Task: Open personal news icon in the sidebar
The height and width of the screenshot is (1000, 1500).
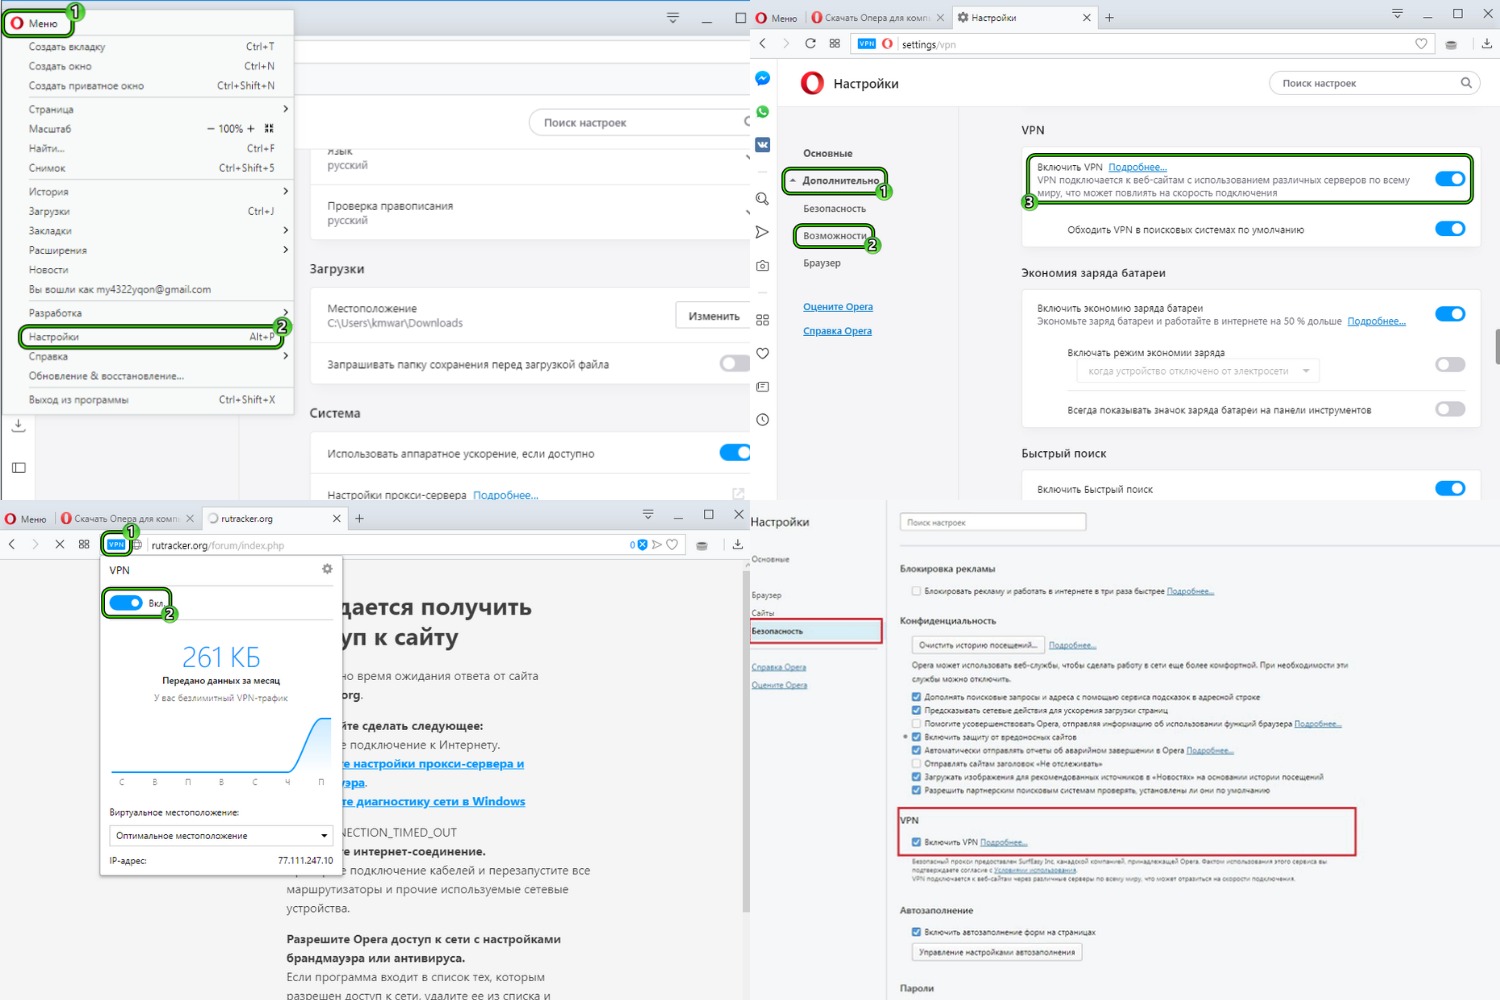Action: click(762, 386)
